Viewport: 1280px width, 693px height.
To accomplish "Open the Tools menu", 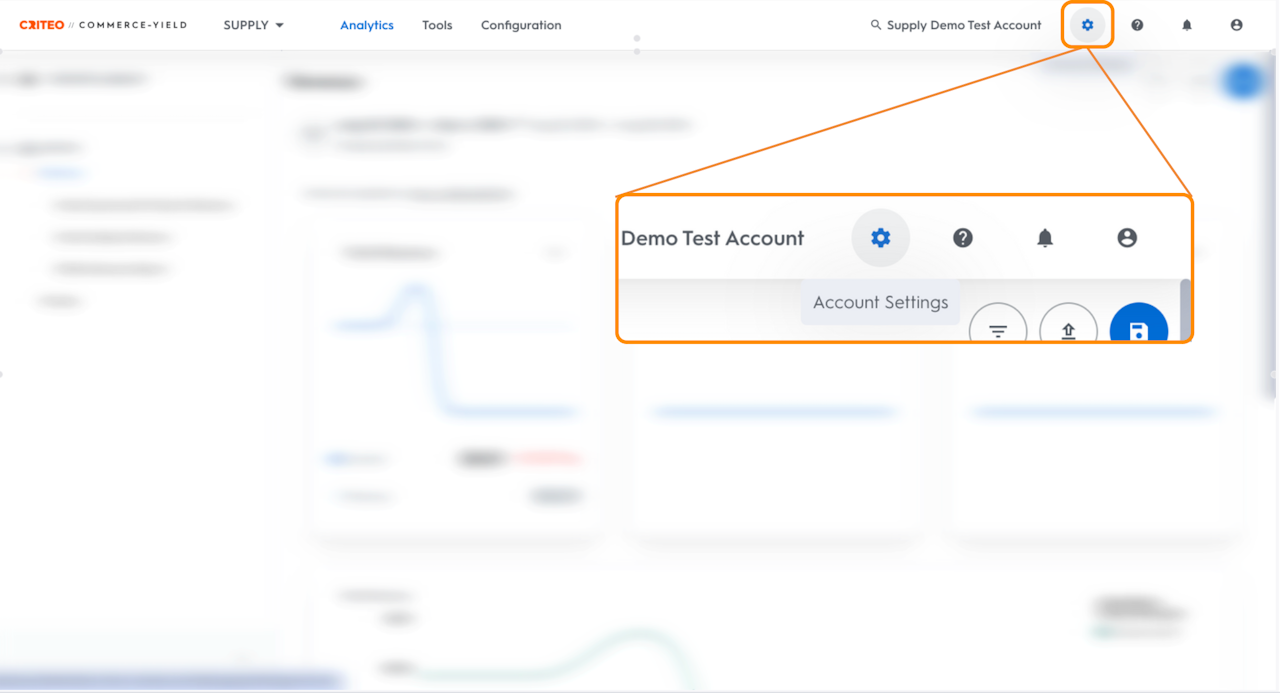I will coord(437,25).
